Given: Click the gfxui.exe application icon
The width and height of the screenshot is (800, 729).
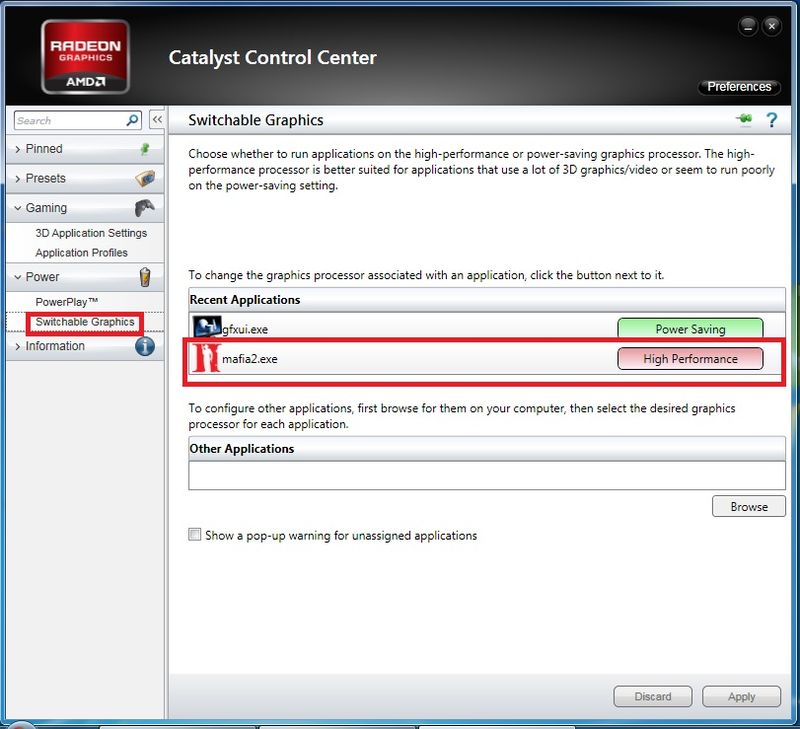Looking at the screenshot, I should (207, 327).
